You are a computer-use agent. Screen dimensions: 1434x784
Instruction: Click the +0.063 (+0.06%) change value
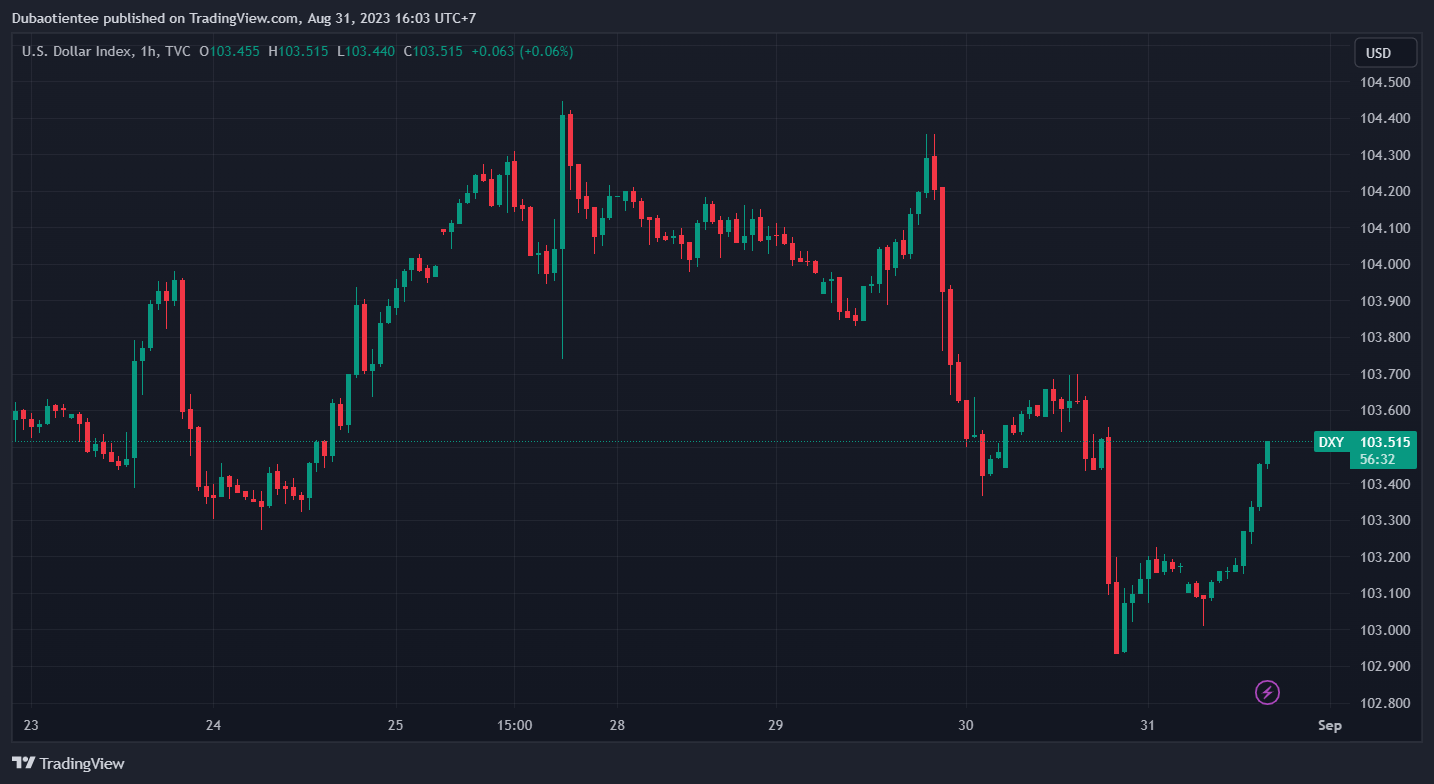tap(522, 51)
